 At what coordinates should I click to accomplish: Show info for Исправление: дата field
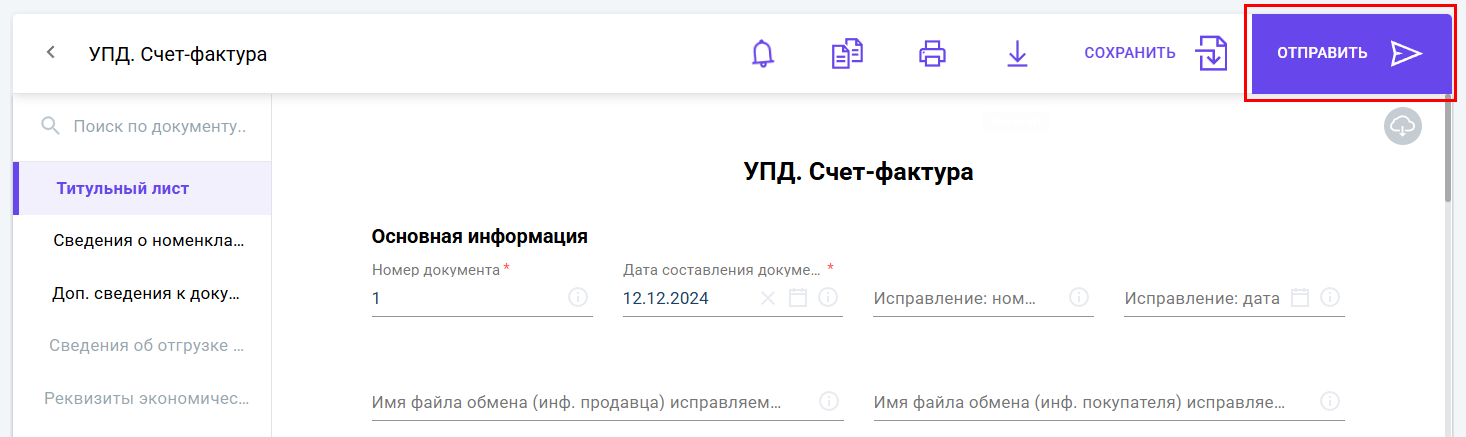point(1329,297)
